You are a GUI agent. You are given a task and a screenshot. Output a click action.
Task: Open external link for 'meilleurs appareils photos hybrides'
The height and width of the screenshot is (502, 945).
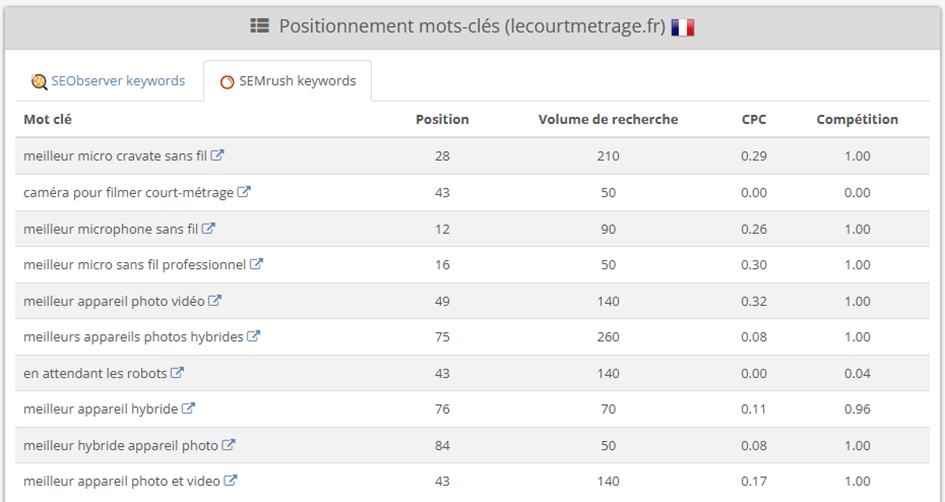[x=254, y=336]
